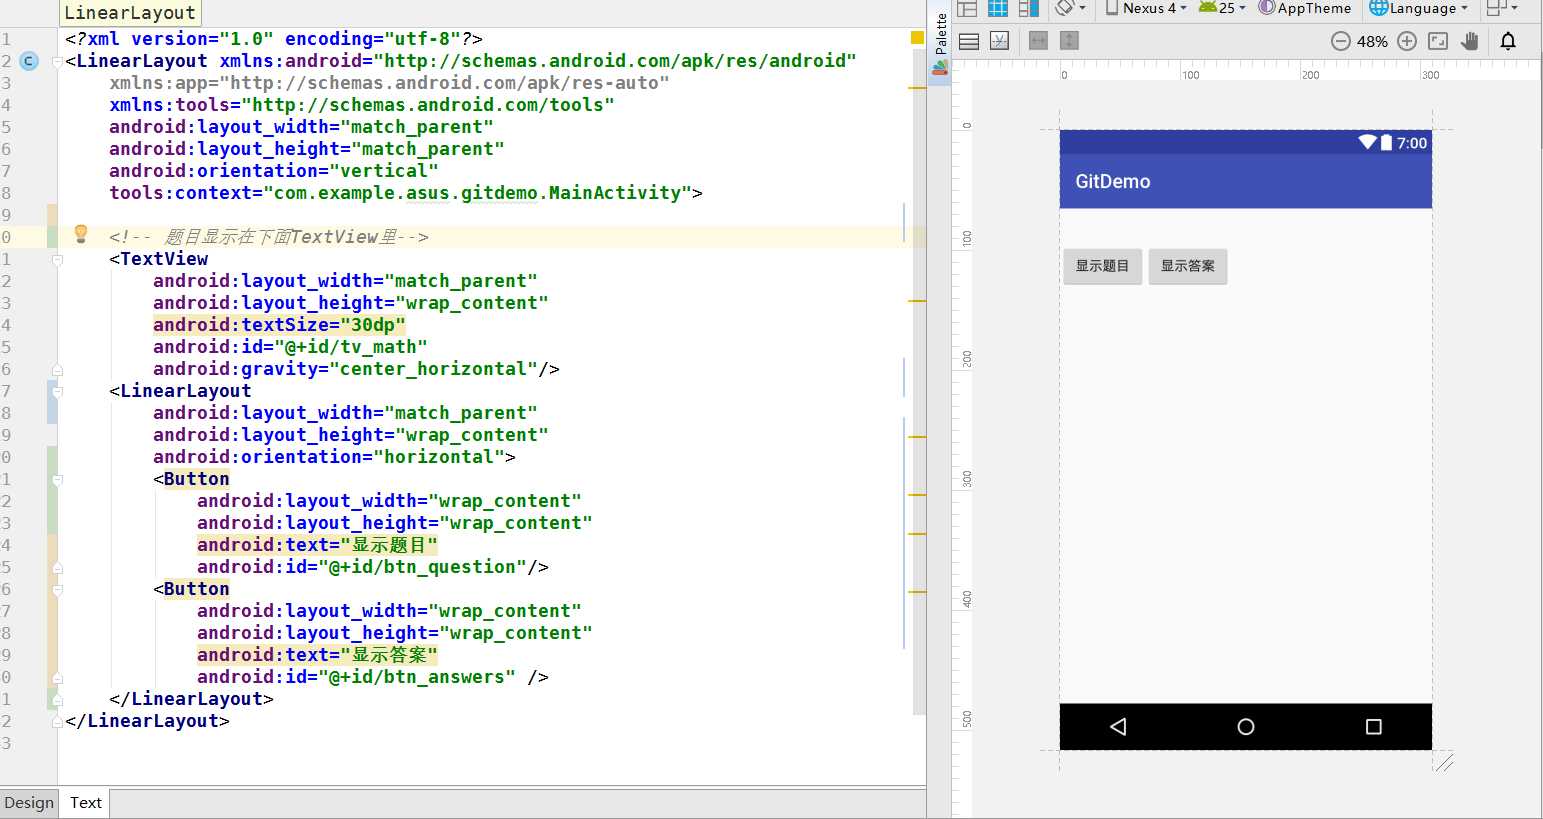Viewport: 1543px width, 819px height.
Task: Collapse the TextView tag fold marker
Action: pos(57,259)
